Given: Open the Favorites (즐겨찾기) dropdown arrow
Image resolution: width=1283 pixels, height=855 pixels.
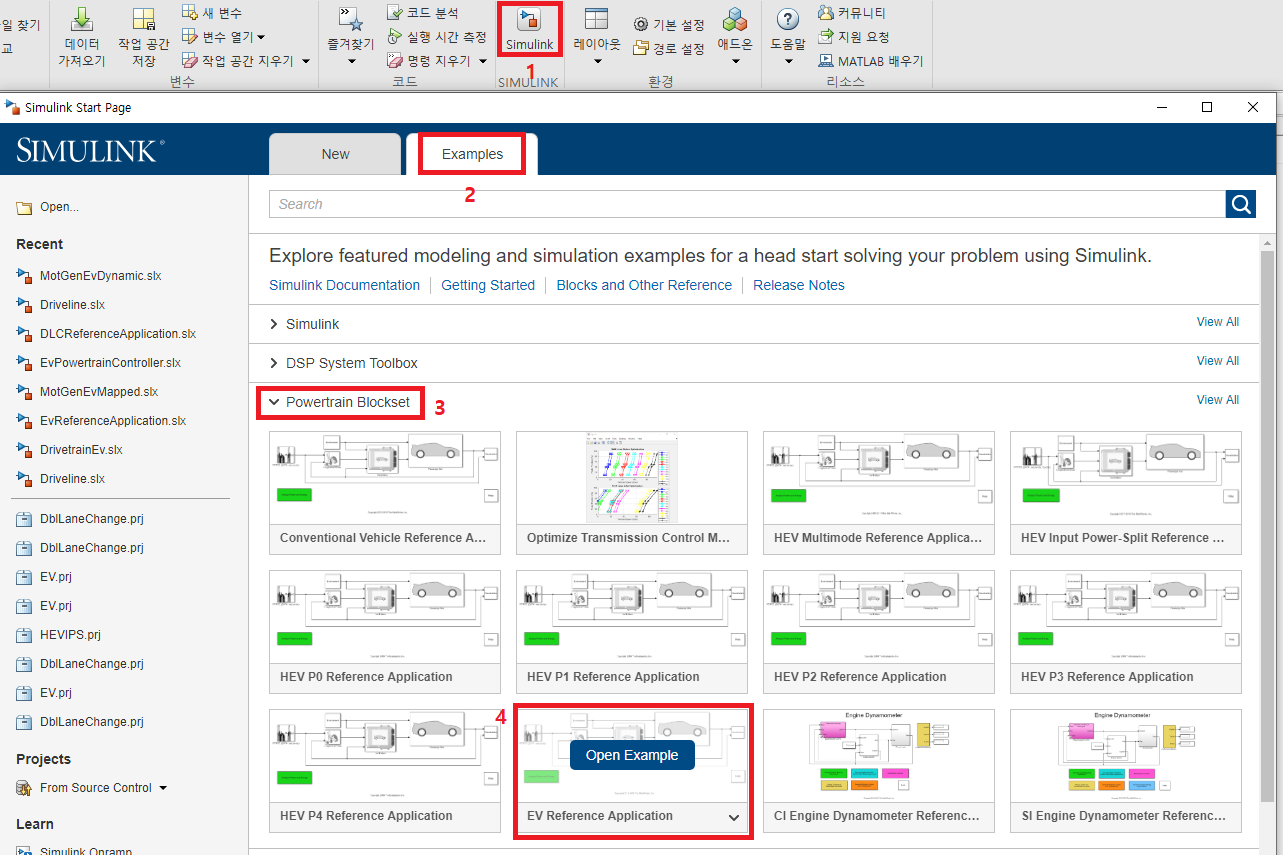Looking at the screenshot, I should click(x=351, y=62).
